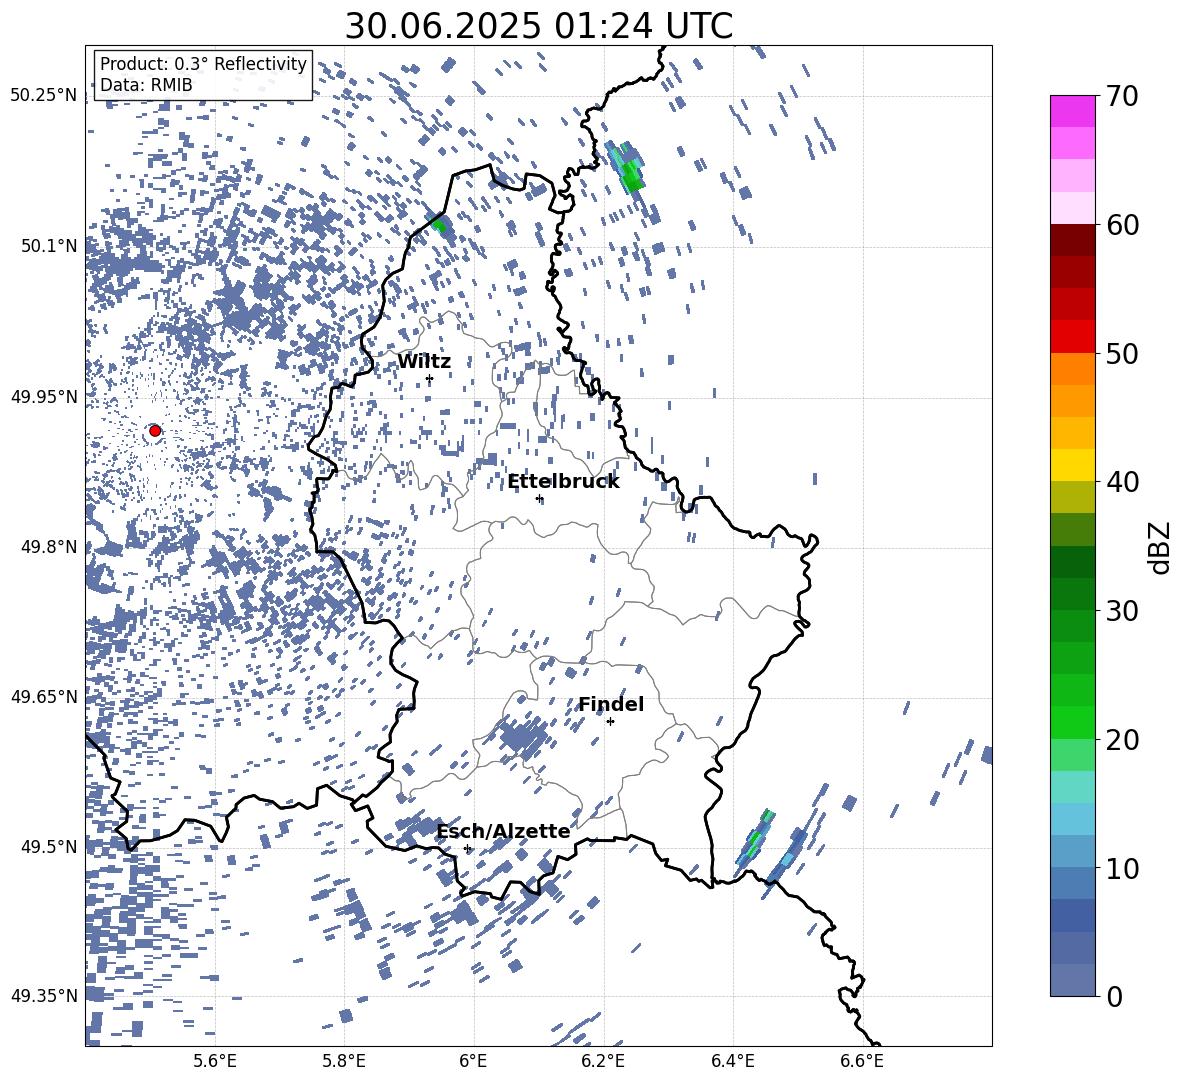The height and width of the screenshot is (1081, 1184).
Task: Click the orange colorbar segment just below 50
Action: (x=1072, y=369)
